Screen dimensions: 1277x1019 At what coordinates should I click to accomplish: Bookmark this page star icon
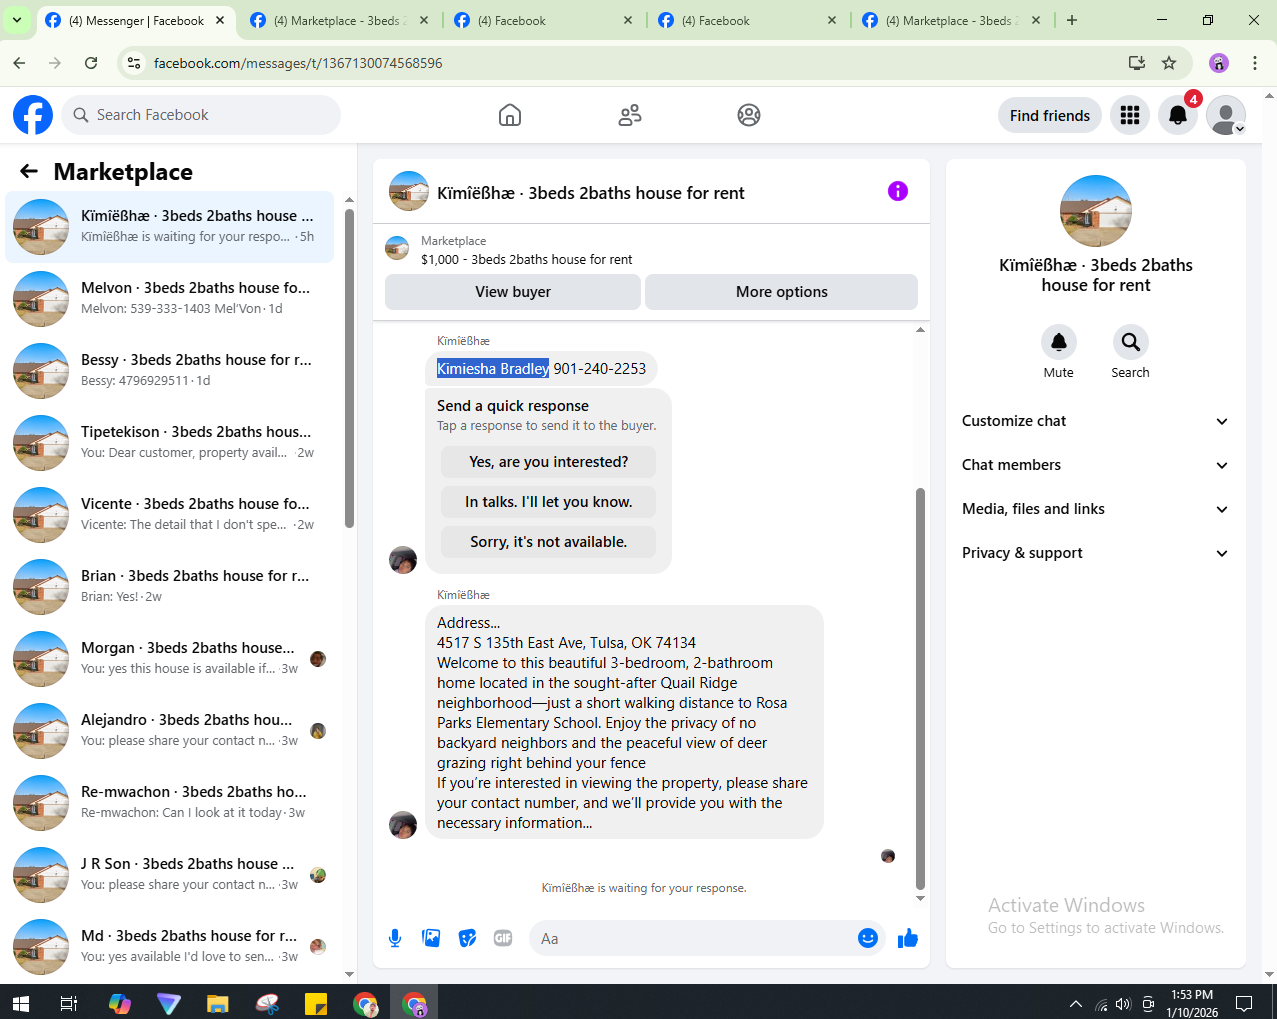[1169, 63]
